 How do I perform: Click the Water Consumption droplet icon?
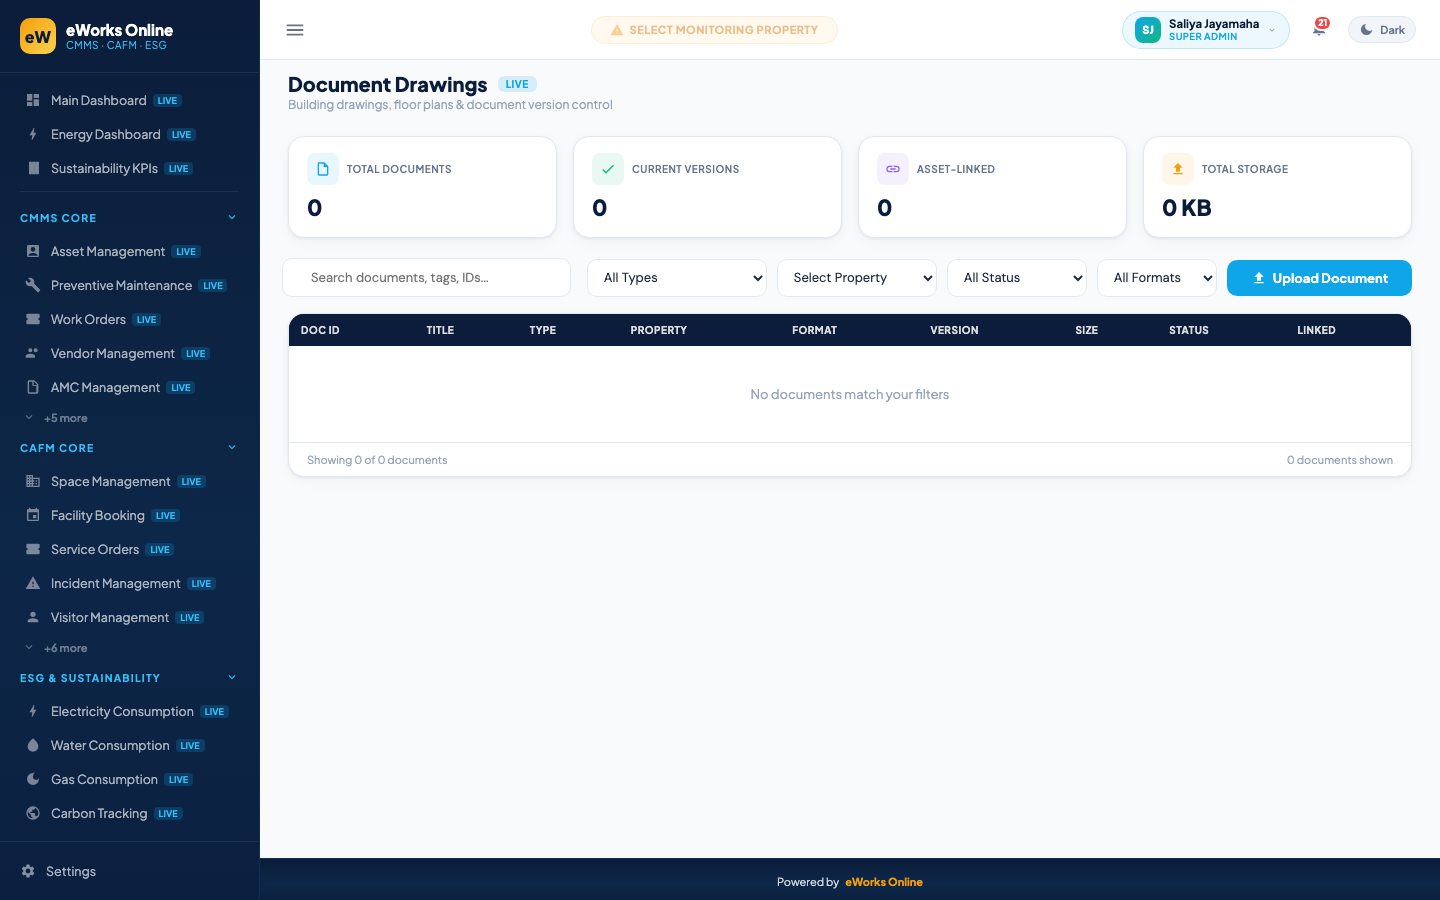(x=33, y=745)
